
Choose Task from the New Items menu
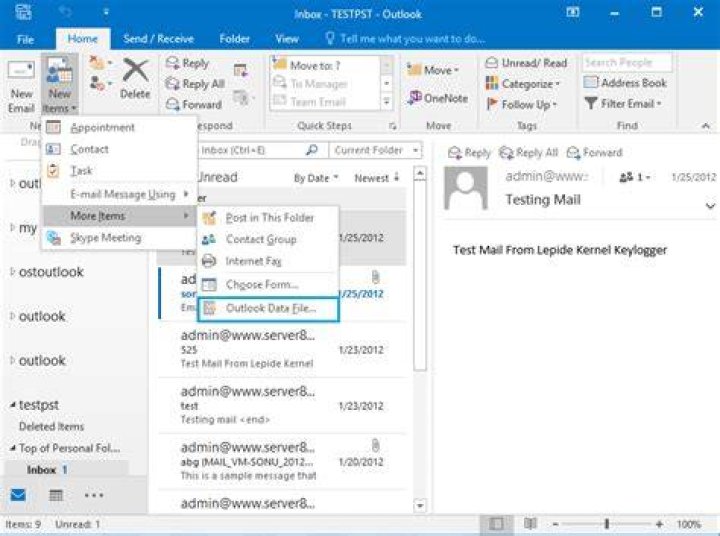pyautogui.click(x=118, y=170)
